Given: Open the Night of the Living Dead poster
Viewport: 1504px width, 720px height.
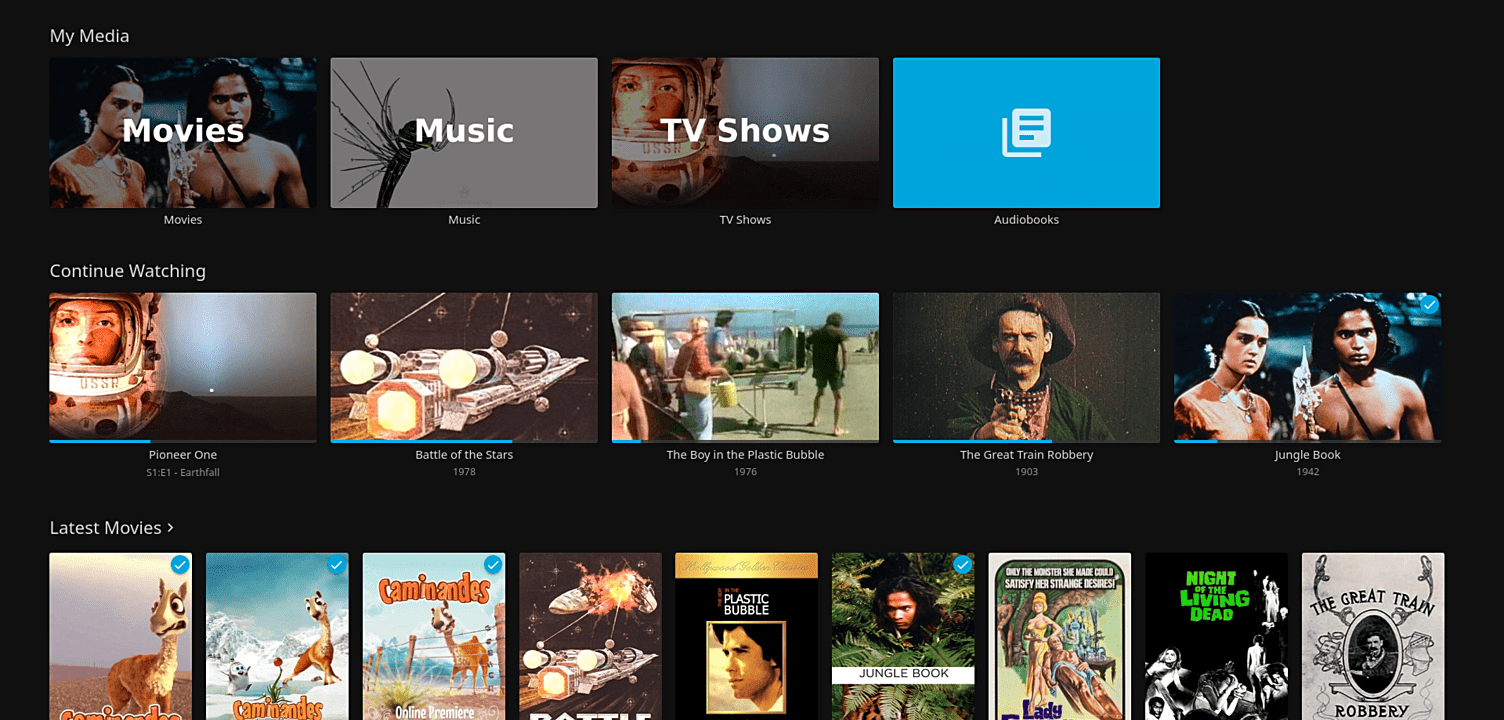Looking at the screenshot, I should point(1216,636).
